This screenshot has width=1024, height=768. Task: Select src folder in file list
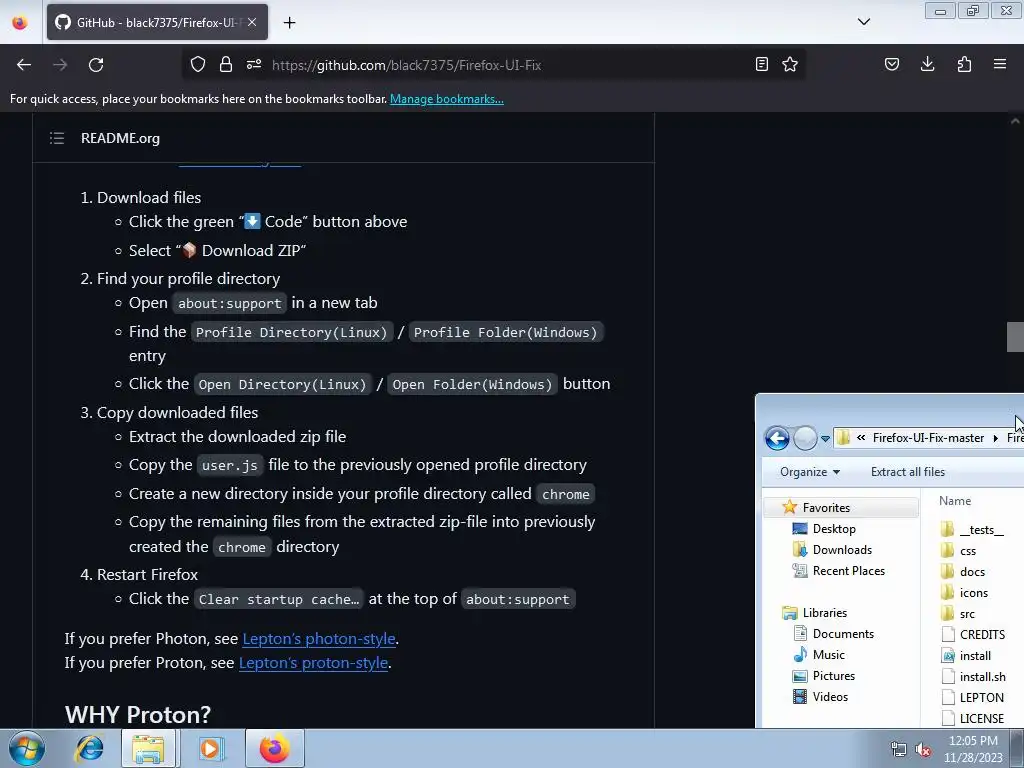tap(967, 614)
